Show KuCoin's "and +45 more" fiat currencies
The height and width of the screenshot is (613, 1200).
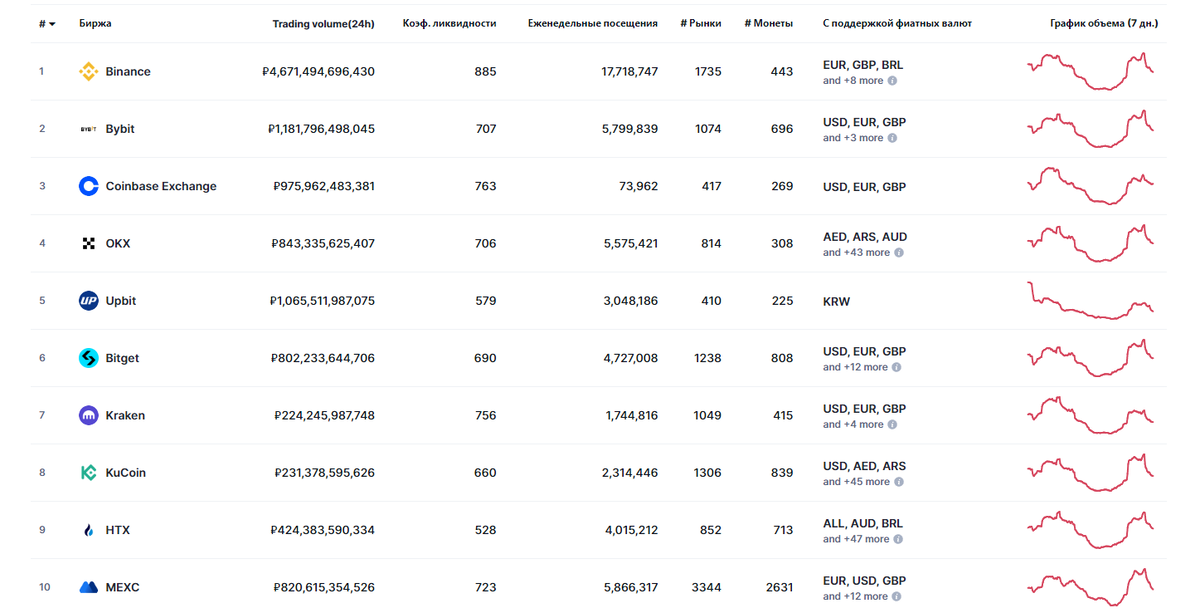[856, 482]
